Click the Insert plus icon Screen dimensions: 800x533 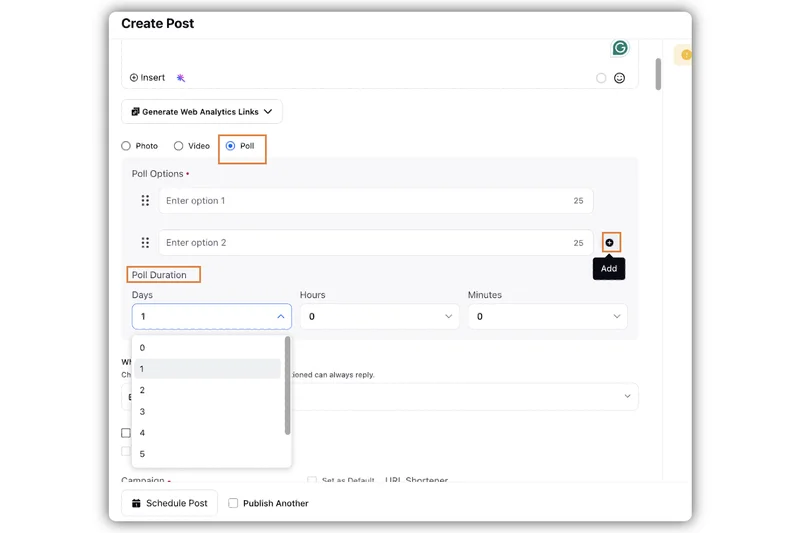134,78
